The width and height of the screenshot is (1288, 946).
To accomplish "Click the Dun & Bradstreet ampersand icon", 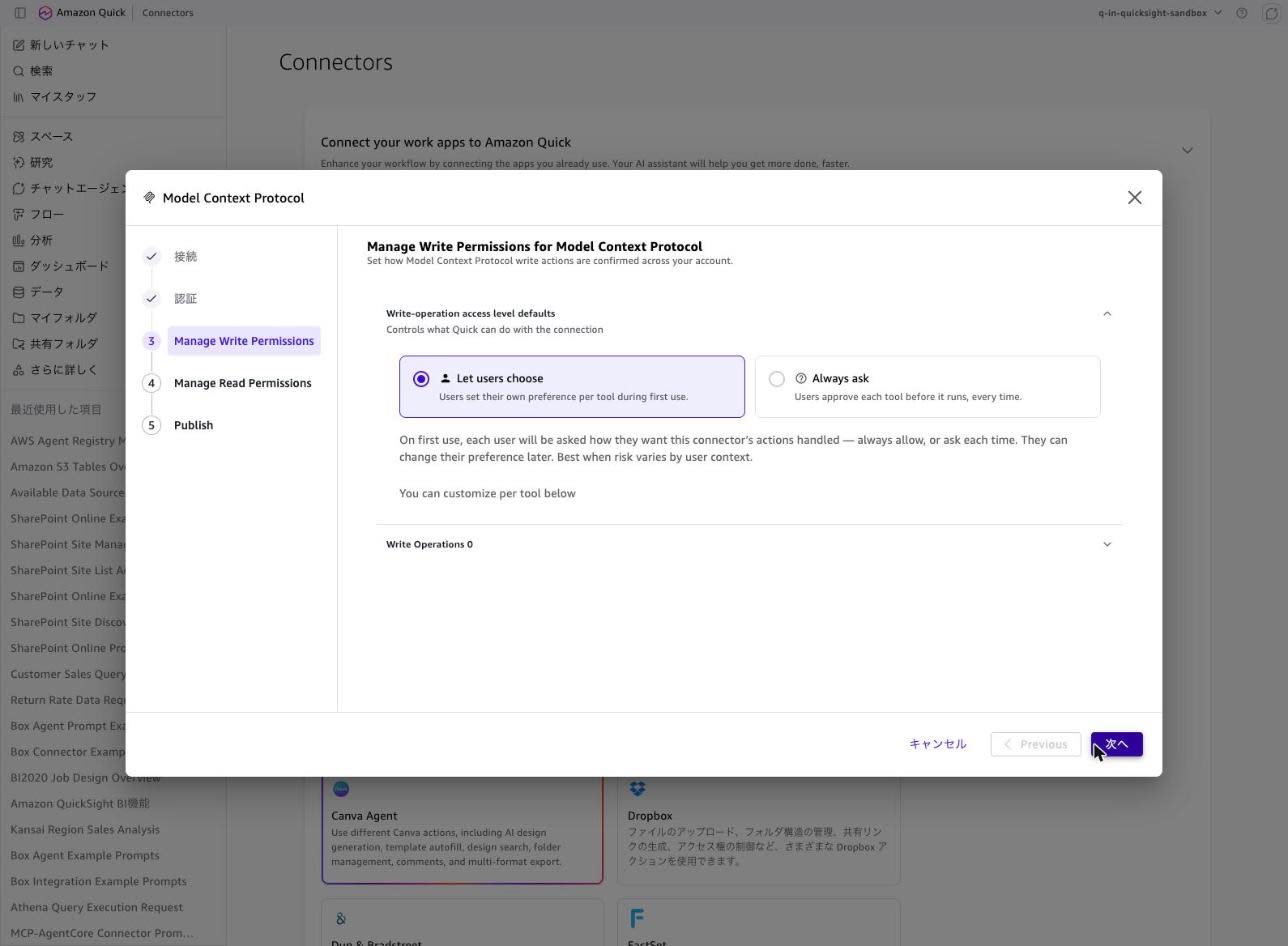I will (x=341, y=918).
